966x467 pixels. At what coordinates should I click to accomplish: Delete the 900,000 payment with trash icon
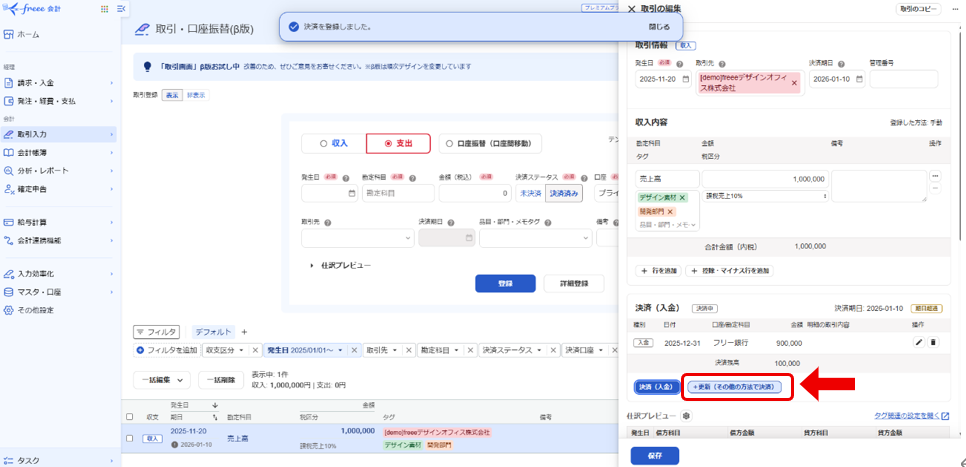[933, 342]
